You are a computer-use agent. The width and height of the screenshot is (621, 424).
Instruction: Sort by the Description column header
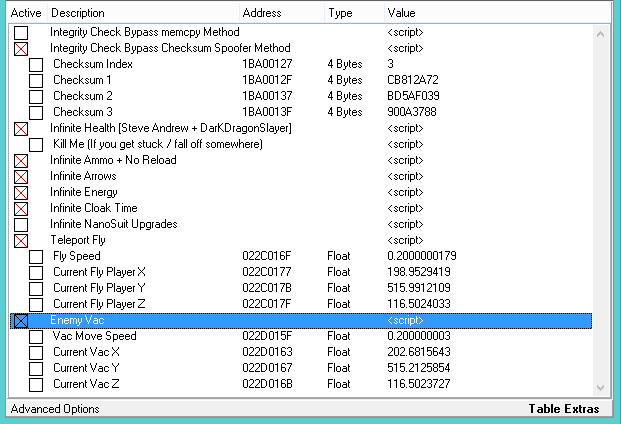point(143,13)
